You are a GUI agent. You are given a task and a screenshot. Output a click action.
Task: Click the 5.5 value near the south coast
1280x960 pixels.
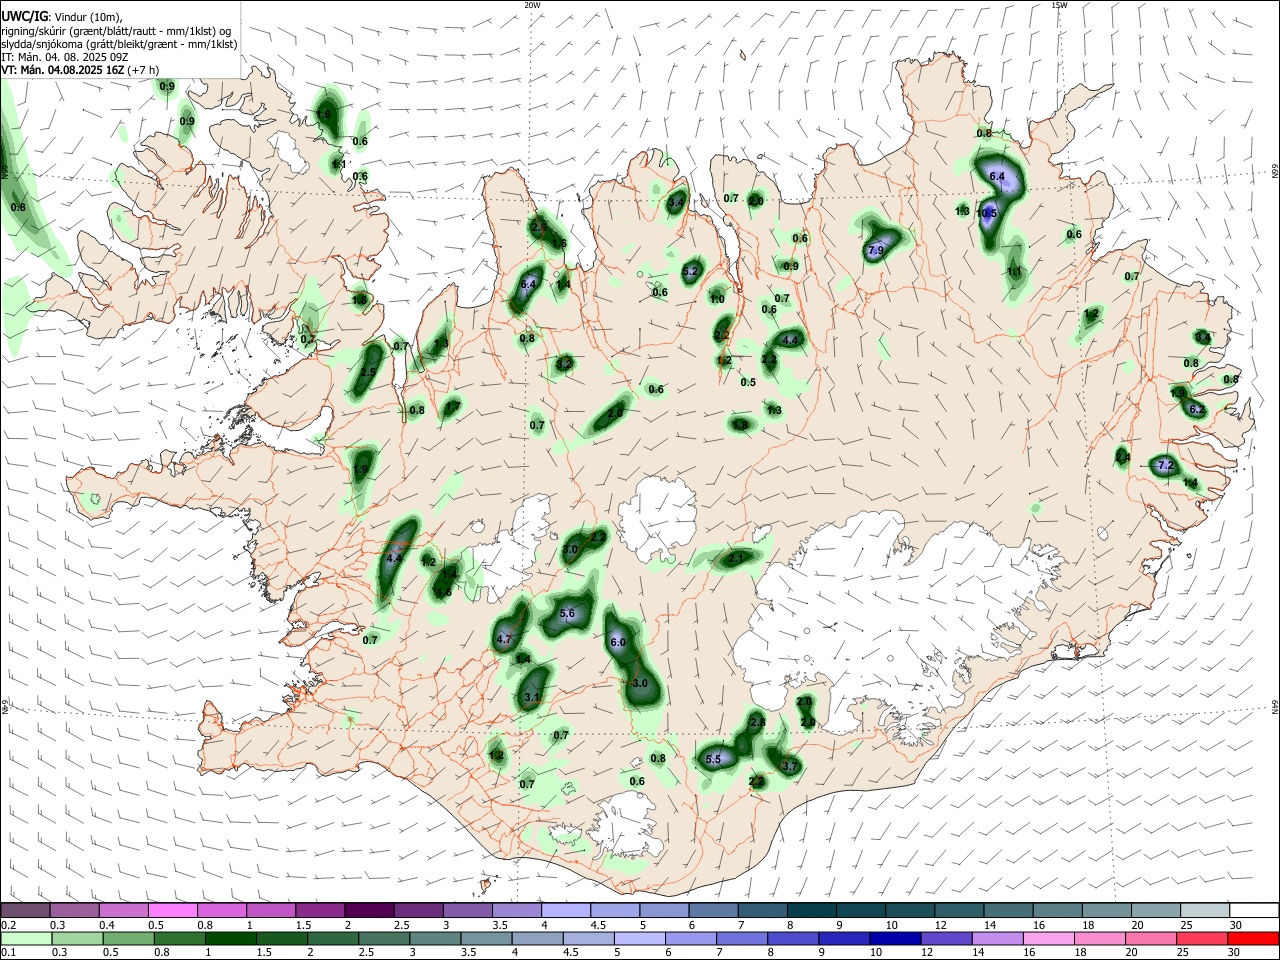click(x=713, y=760)
